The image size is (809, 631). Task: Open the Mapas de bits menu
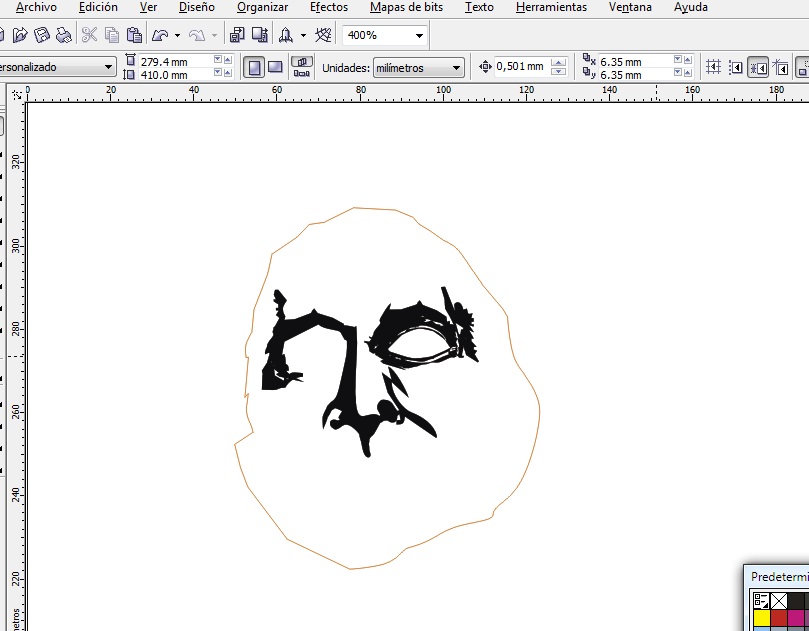406,7
